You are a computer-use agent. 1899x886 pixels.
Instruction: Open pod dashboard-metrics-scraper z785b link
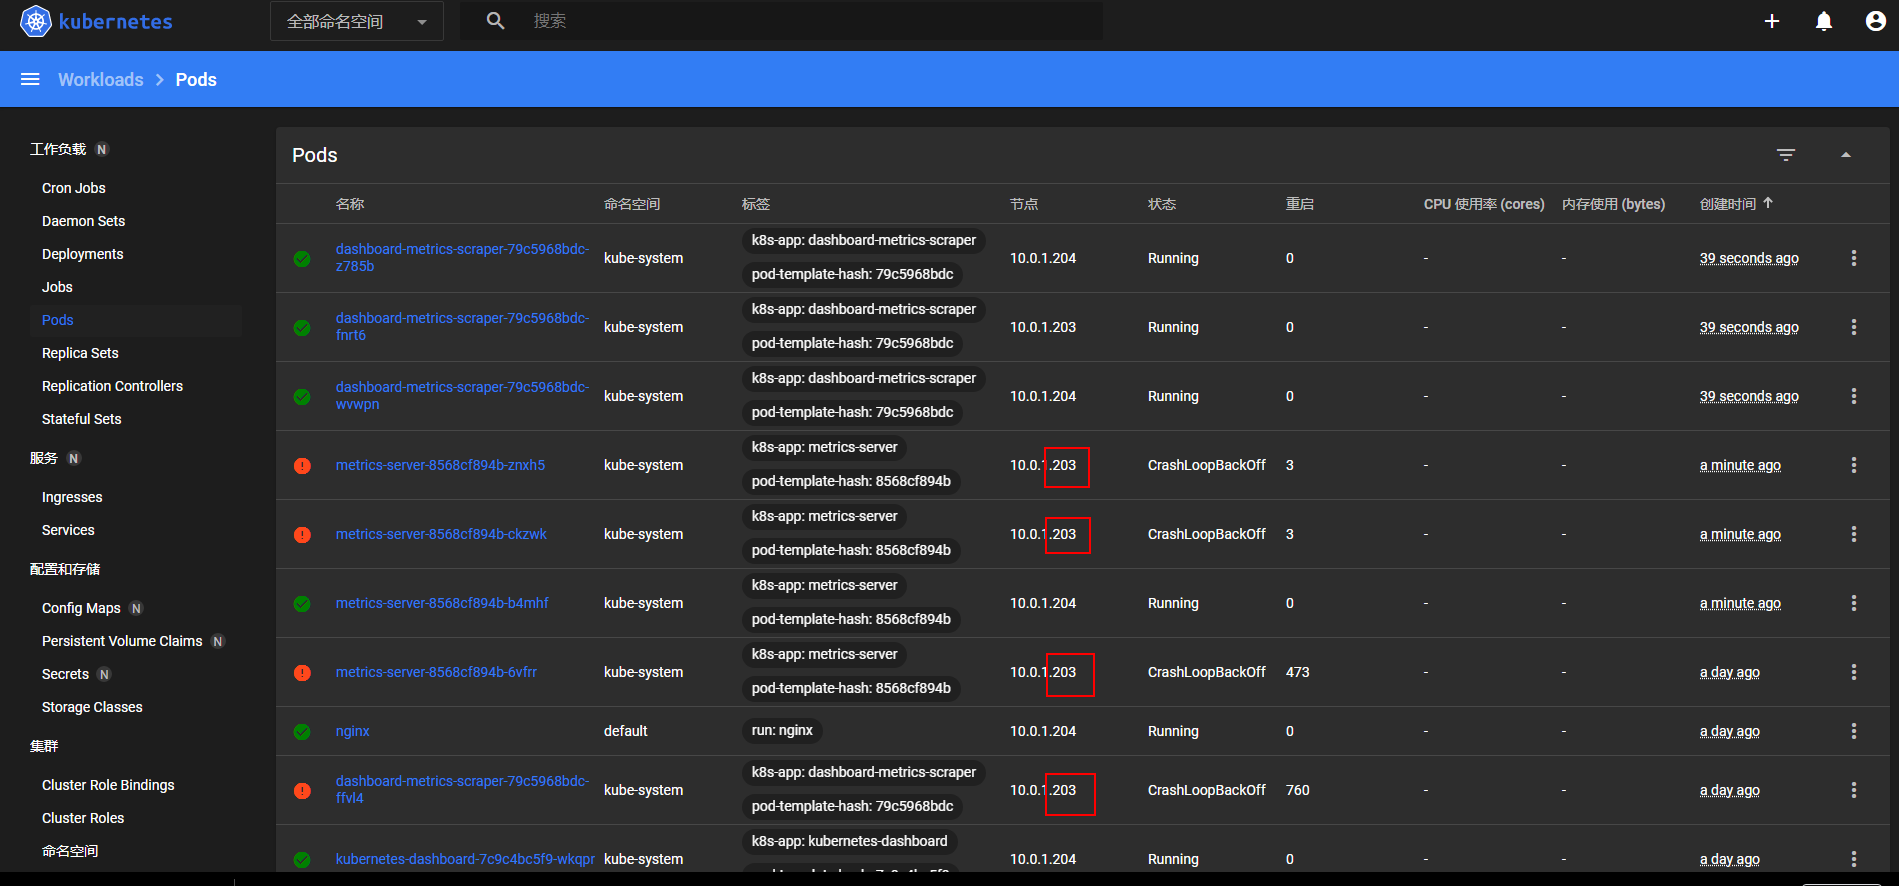(462, 258)
